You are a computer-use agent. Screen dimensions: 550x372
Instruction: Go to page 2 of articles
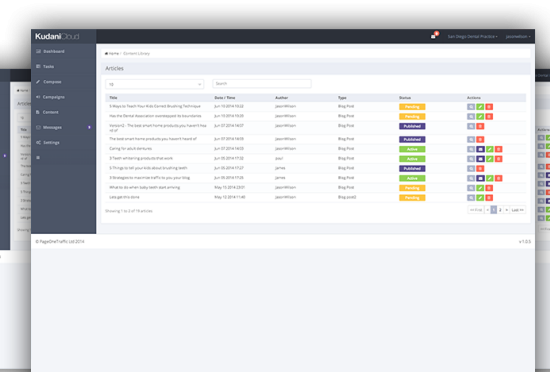pyautogui.click(x=500, y=210)
